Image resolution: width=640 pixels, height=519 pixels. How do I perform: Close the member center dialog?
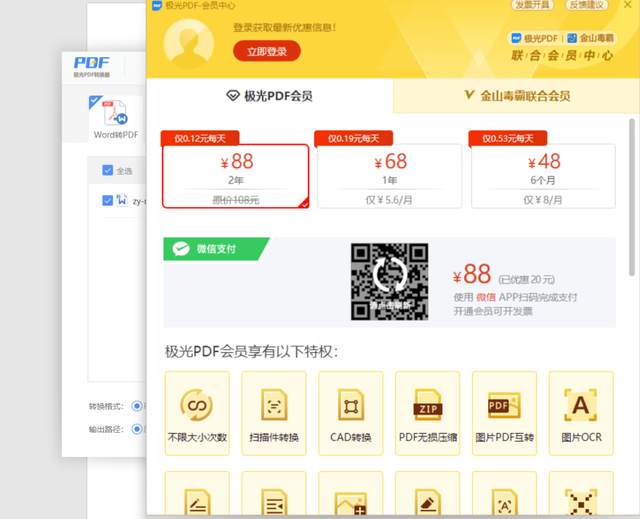pos(628,4)
